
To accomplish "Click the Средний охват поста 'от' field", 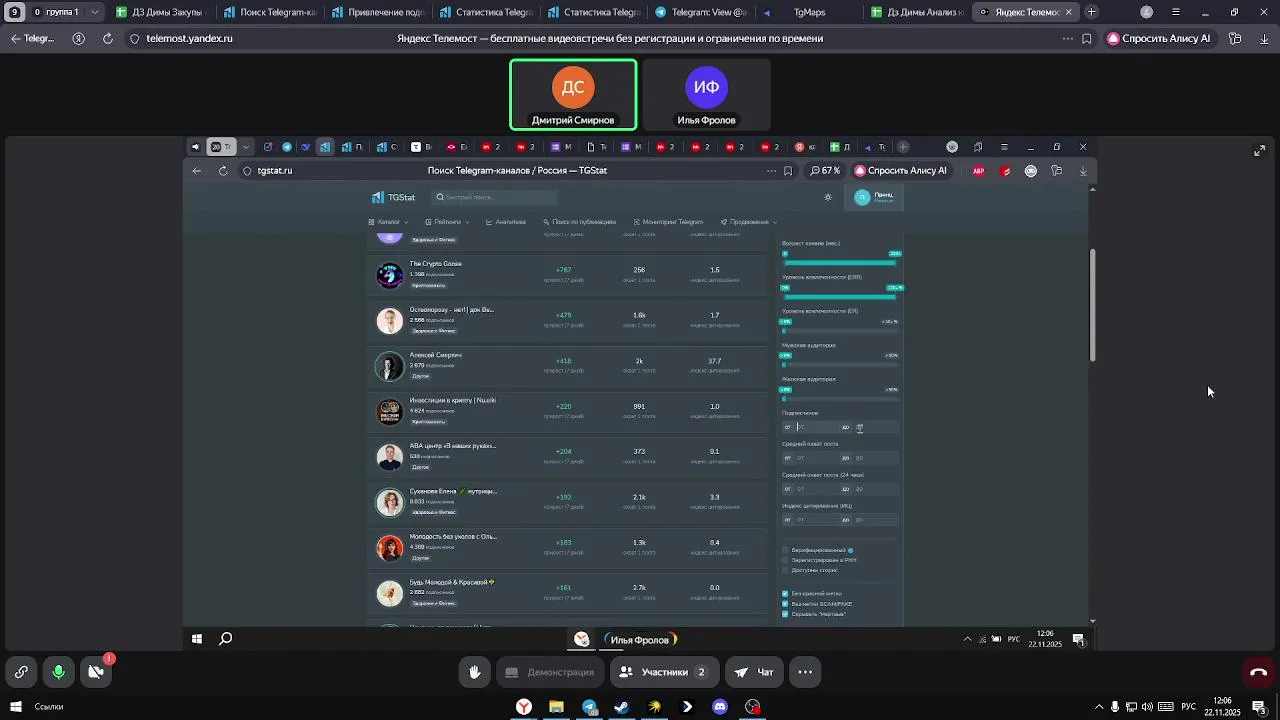I will tap(815, 459).
